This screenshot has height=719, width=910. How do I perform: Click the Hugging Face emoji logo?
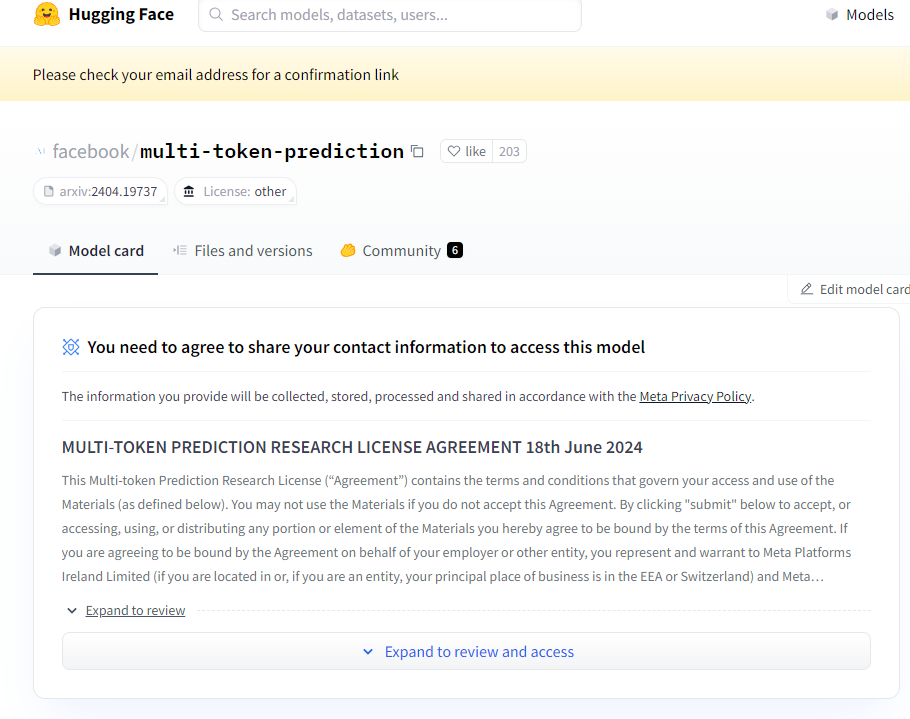(47, 15)
